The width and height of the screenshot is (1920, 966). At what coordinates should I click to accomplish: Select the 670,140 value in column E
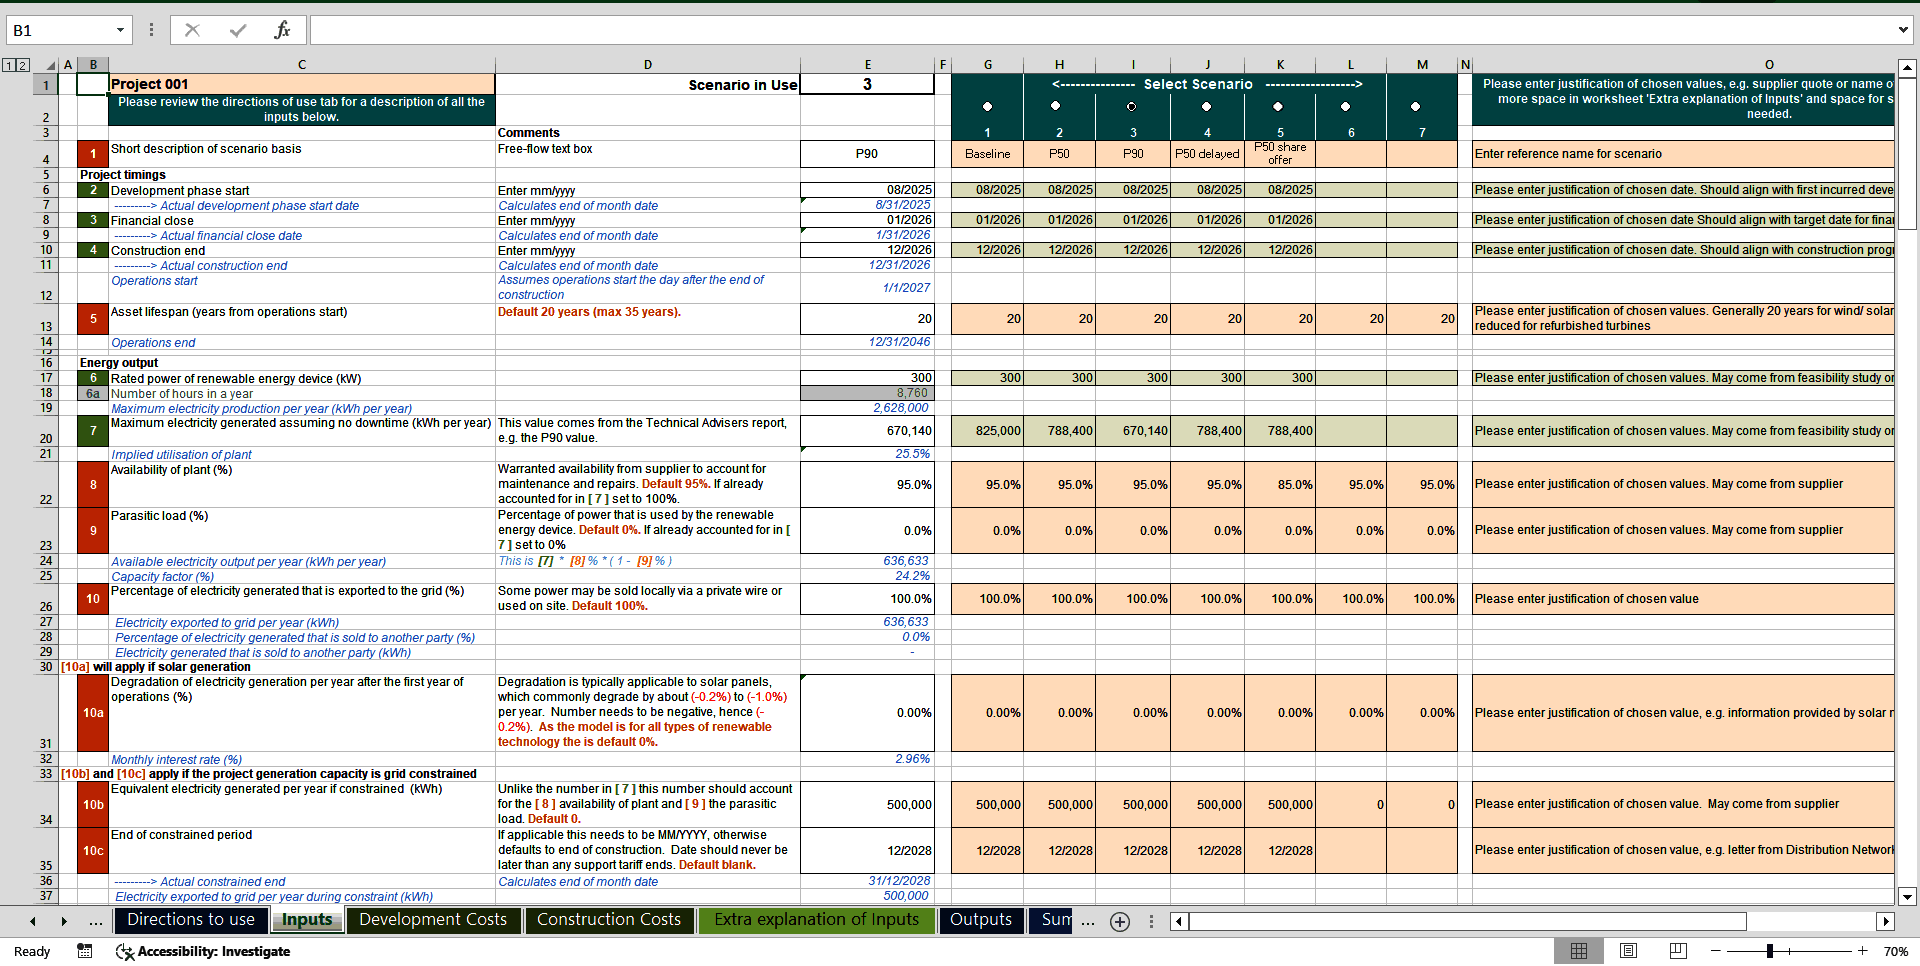867,431
